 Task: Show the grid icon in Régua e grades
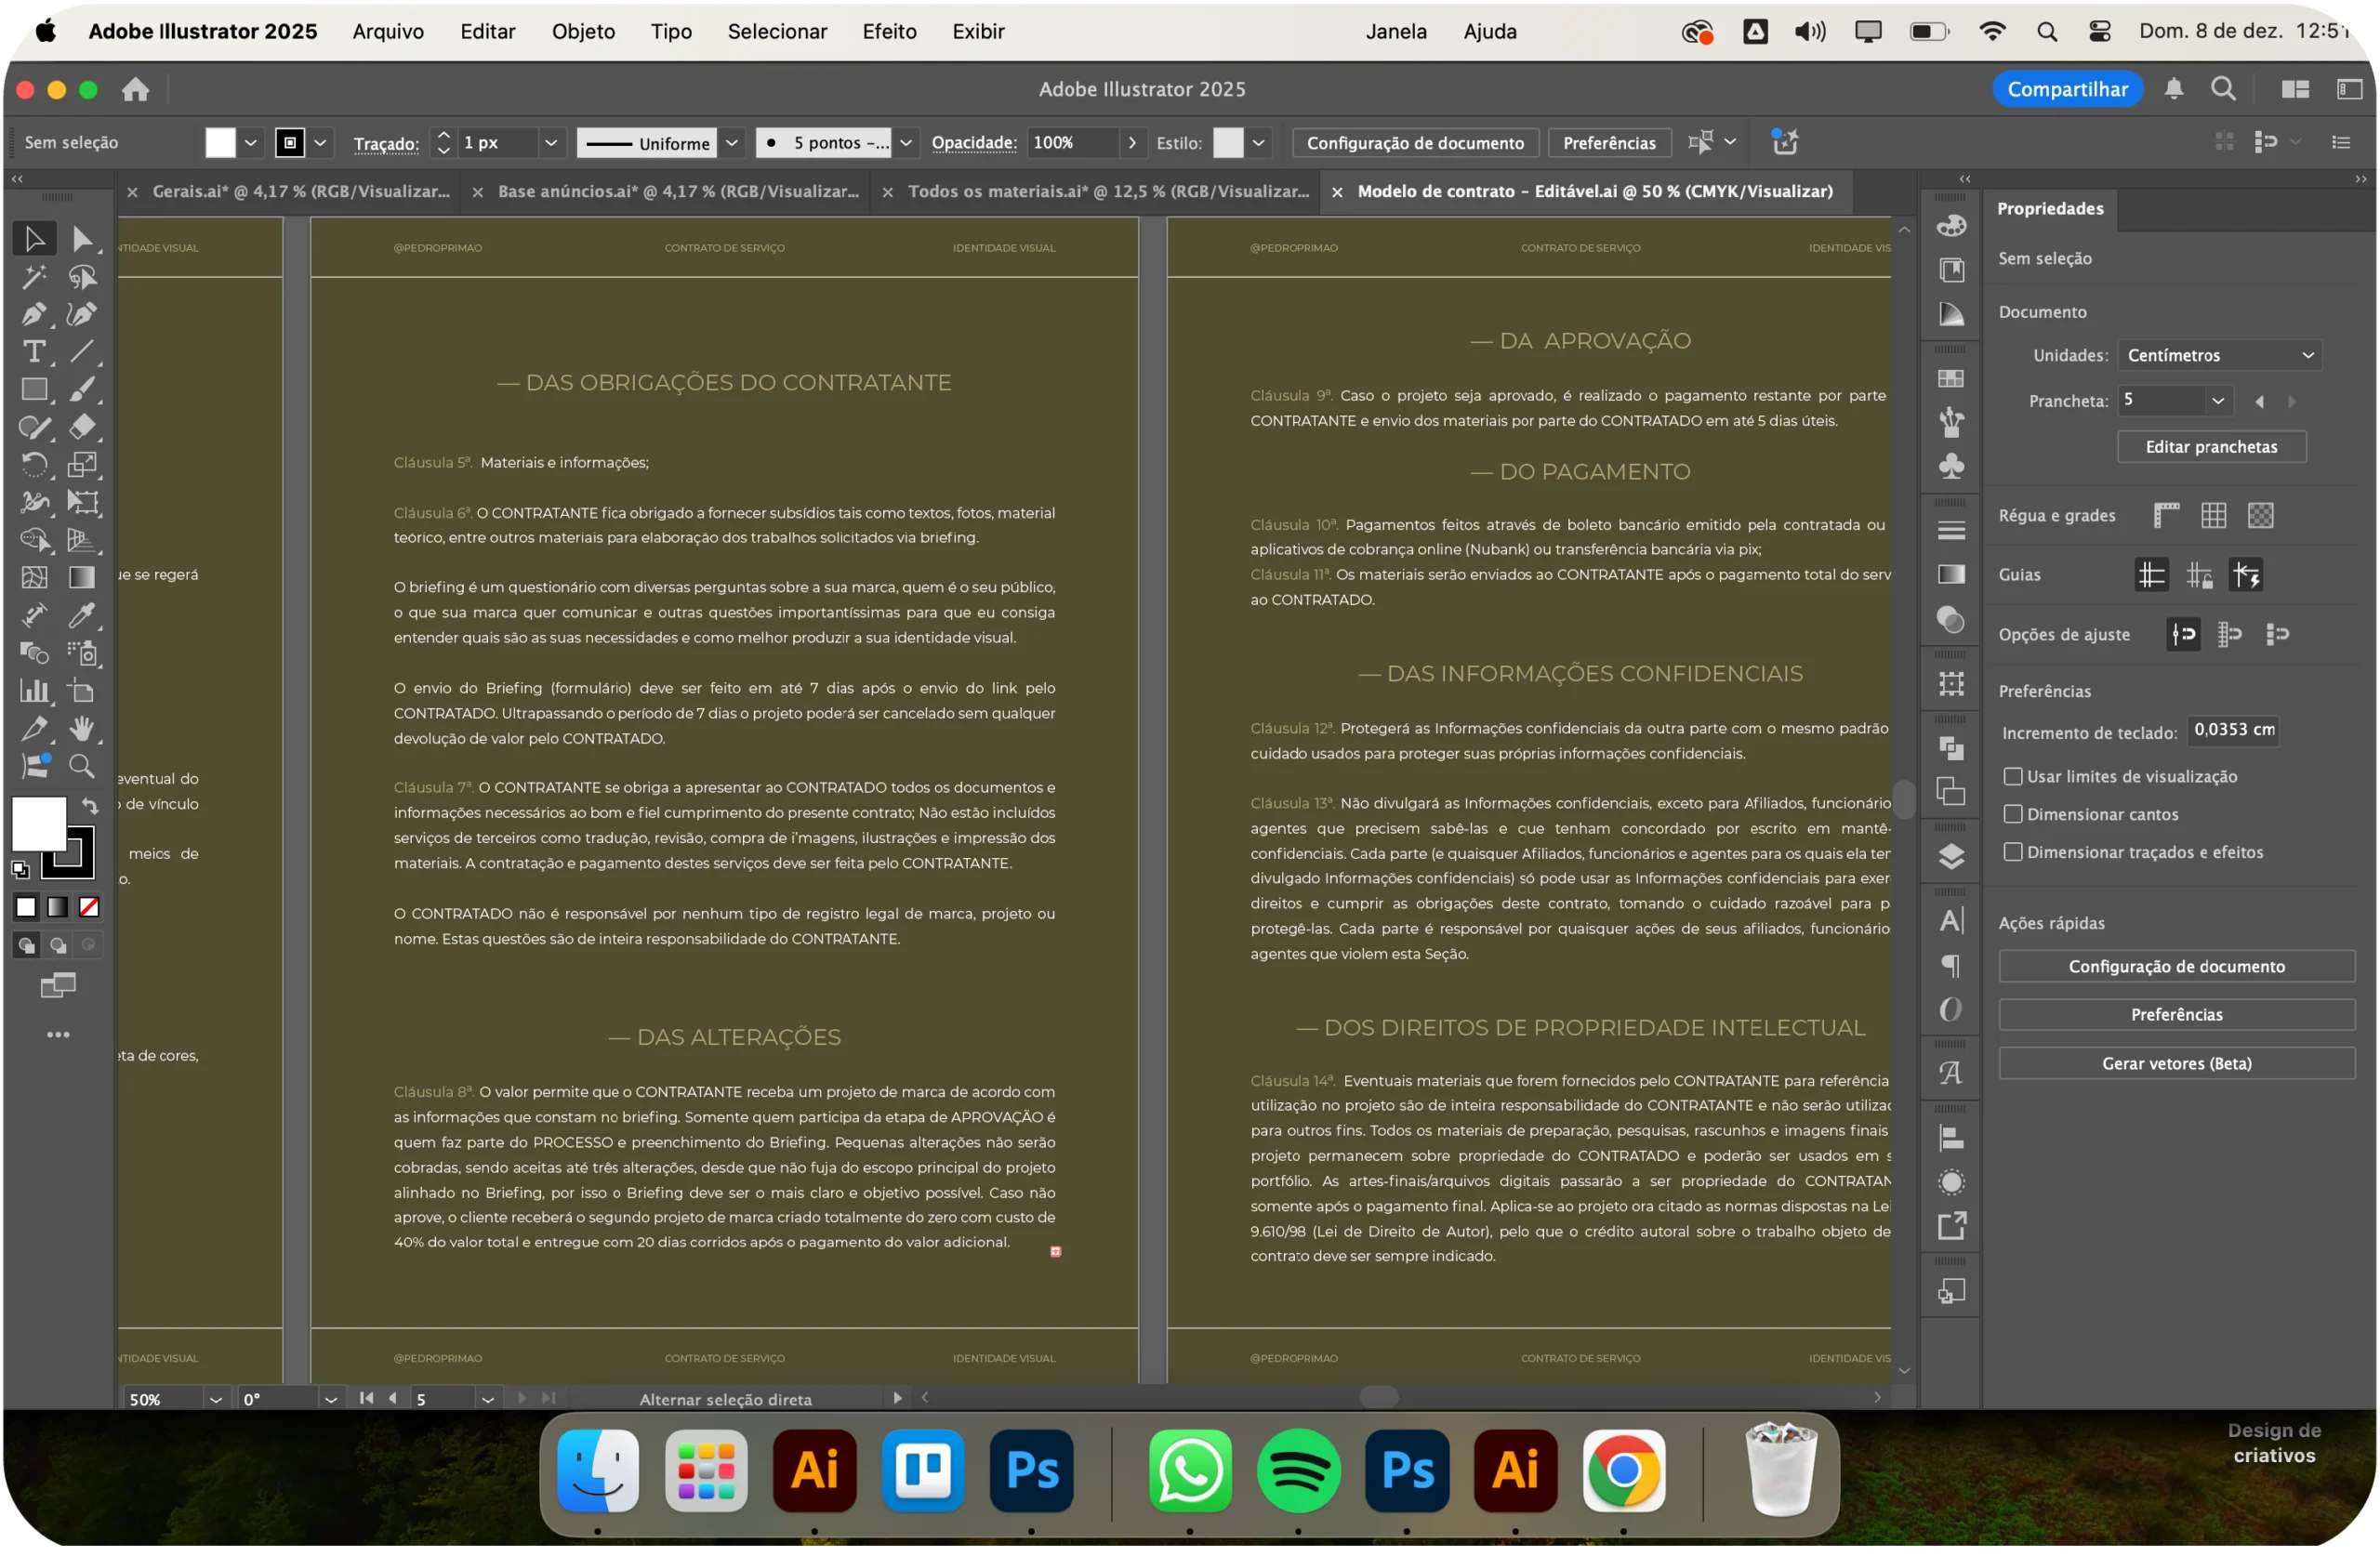(x=2214, y=516)
